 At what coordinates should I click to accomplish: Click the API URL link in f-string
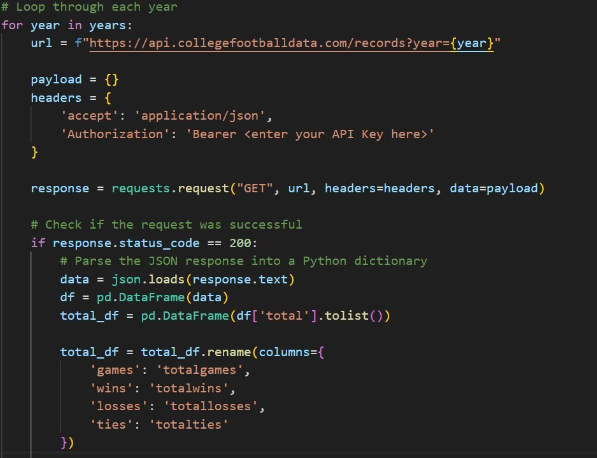291,43
